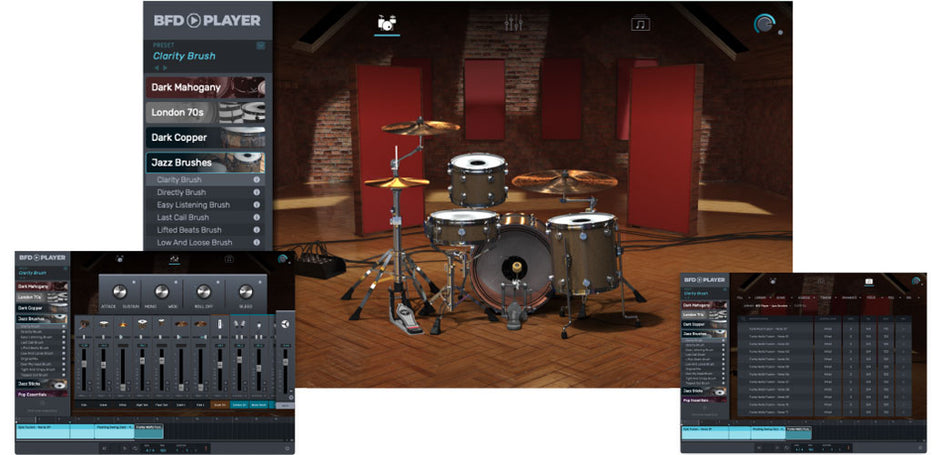Expand Pop Essentials kit in mixer window
This screenshot has height=455, width=940.
click(x=41, y=394)
